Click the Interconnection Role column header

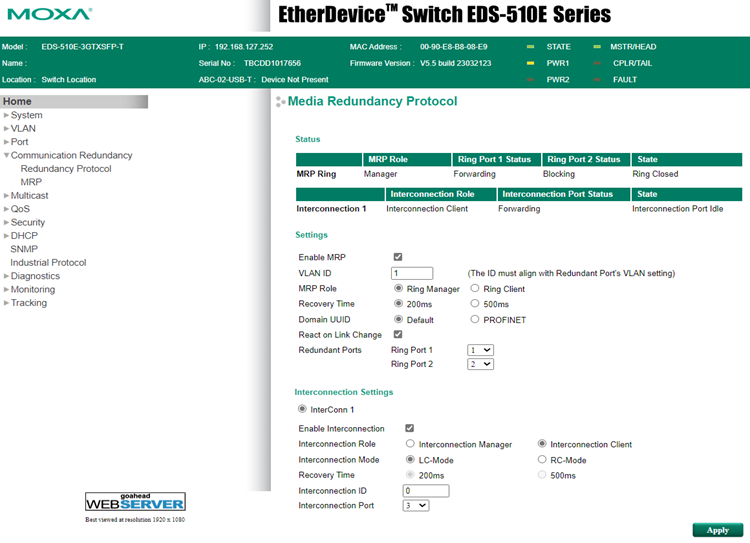(441, 194)
